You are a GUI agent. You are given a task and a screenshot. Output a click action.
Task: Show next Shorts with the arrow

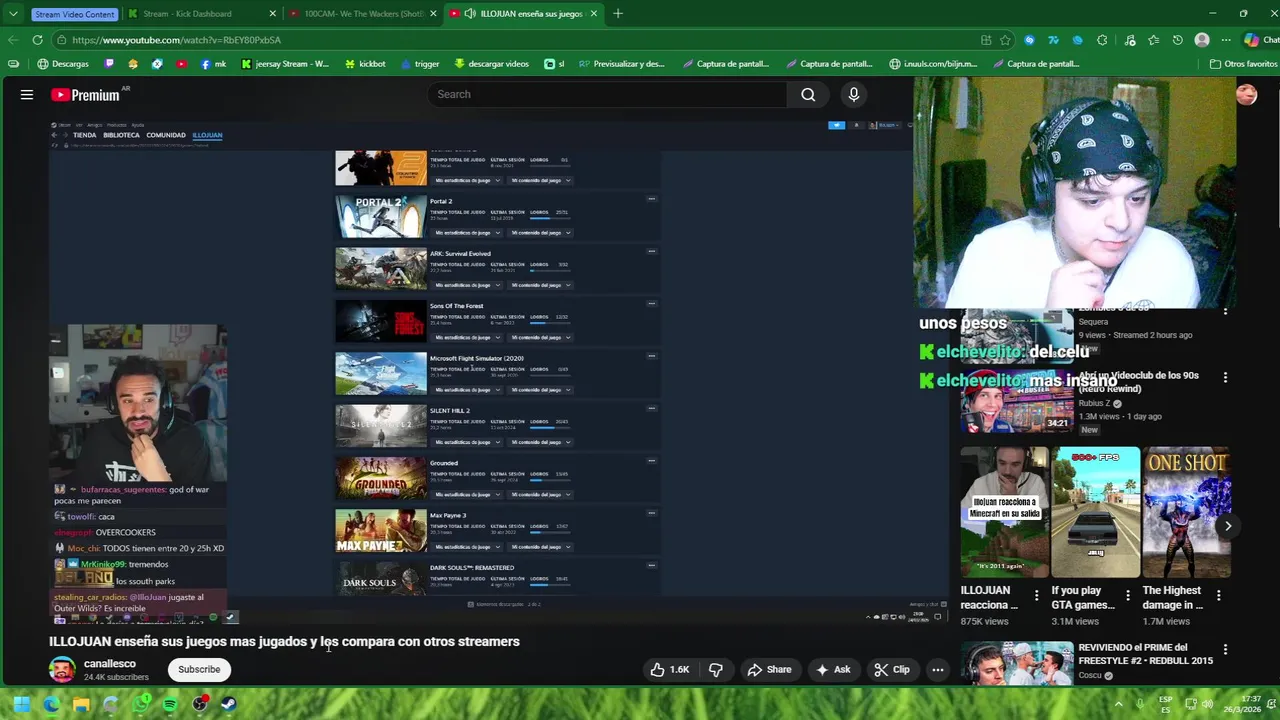(1228, 526)
